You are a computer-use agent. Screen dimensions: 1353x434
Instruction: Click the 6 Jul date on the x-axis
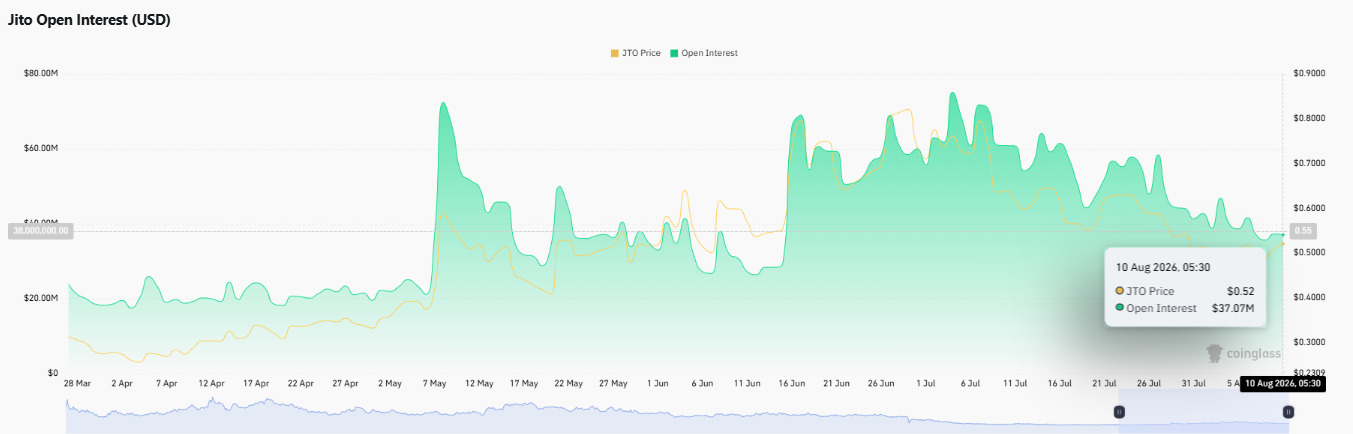(x=970, y=383)
